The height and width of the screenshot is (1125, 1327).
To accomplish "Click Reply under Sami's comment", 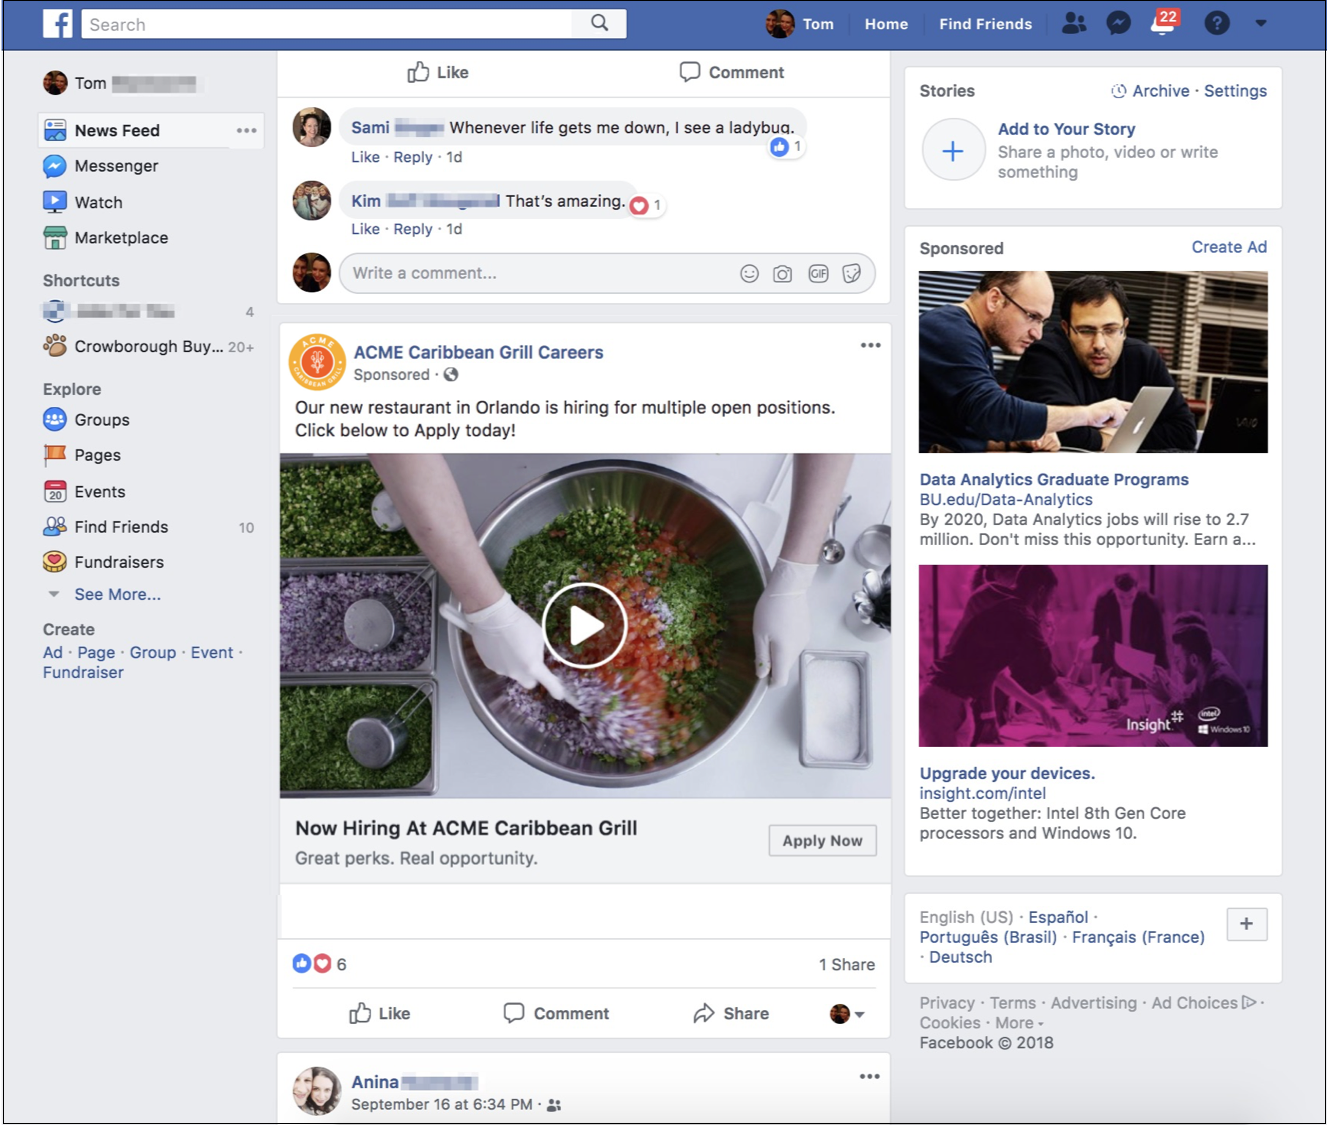I will 413,157.
